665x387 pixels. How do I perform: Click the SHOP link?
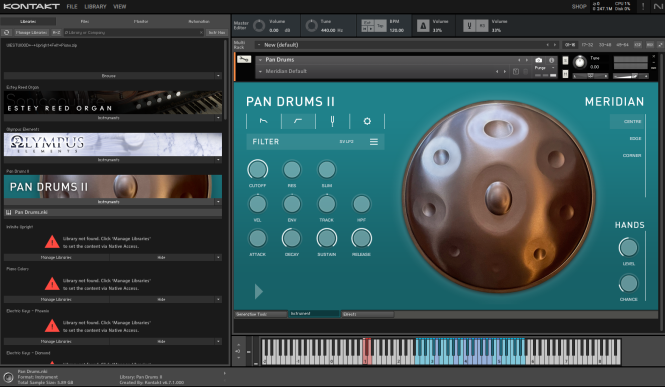coord(579,6)
